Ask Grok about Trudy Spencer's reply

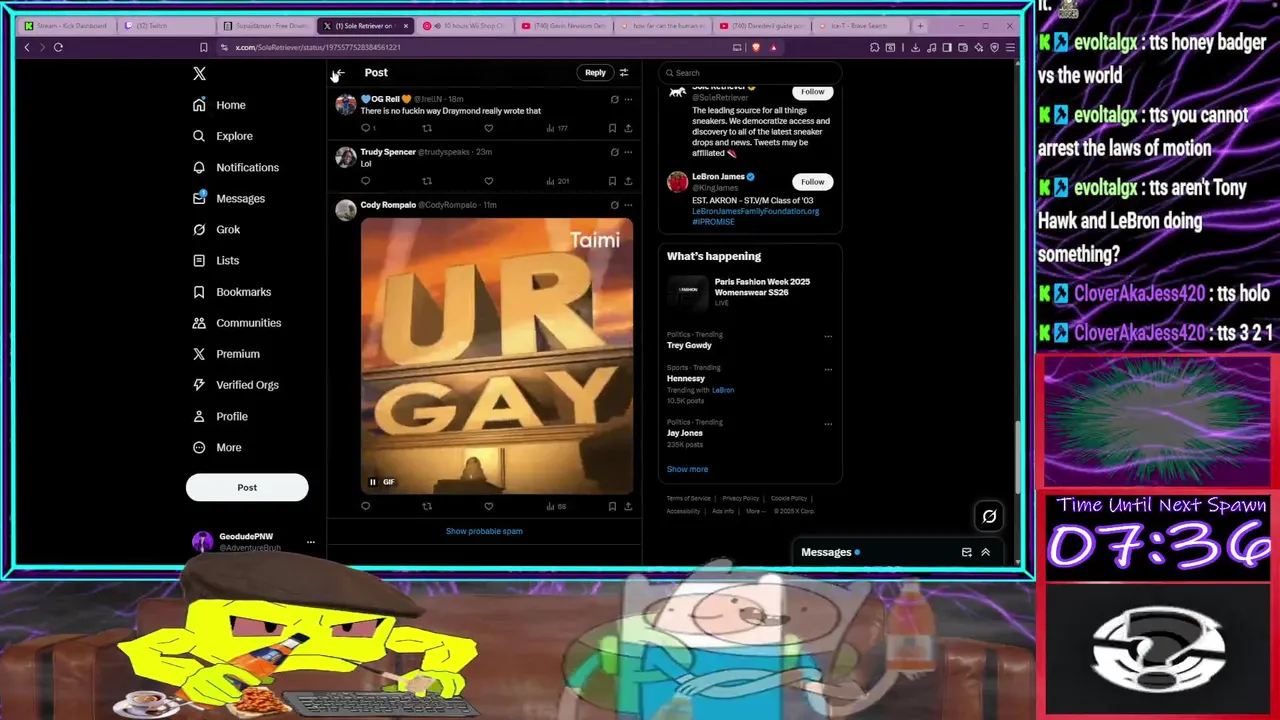[x=614, y=152]
